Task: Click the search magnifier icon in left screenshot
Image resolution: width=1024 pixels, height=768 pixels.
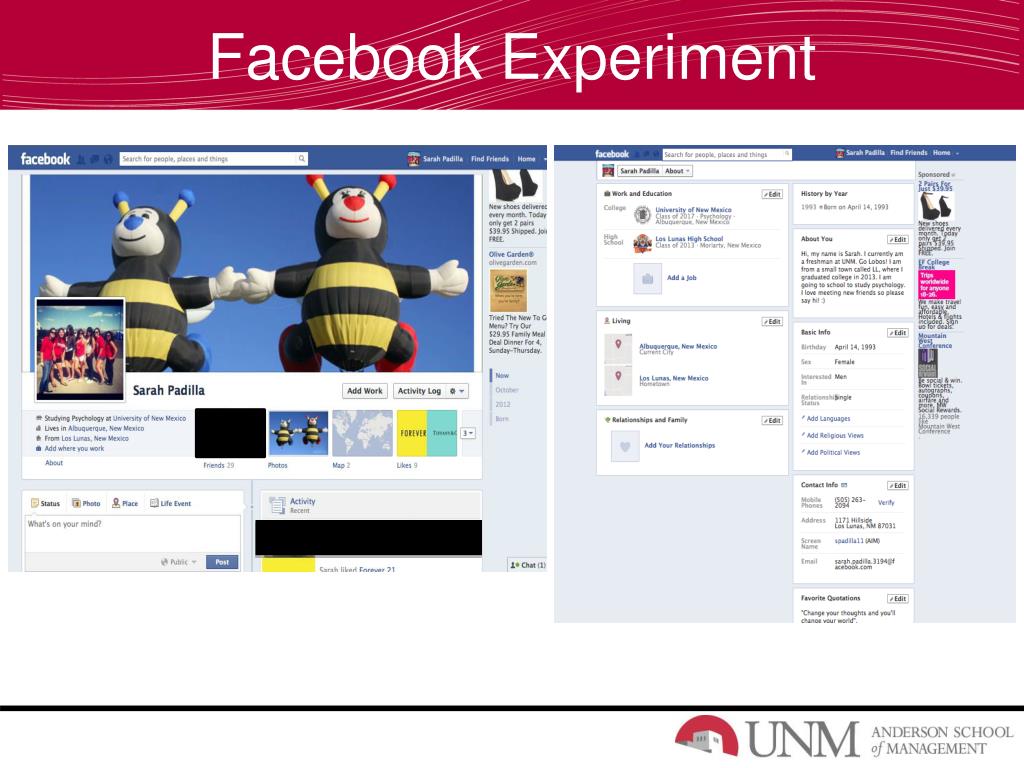Action: tap(301, 159)
